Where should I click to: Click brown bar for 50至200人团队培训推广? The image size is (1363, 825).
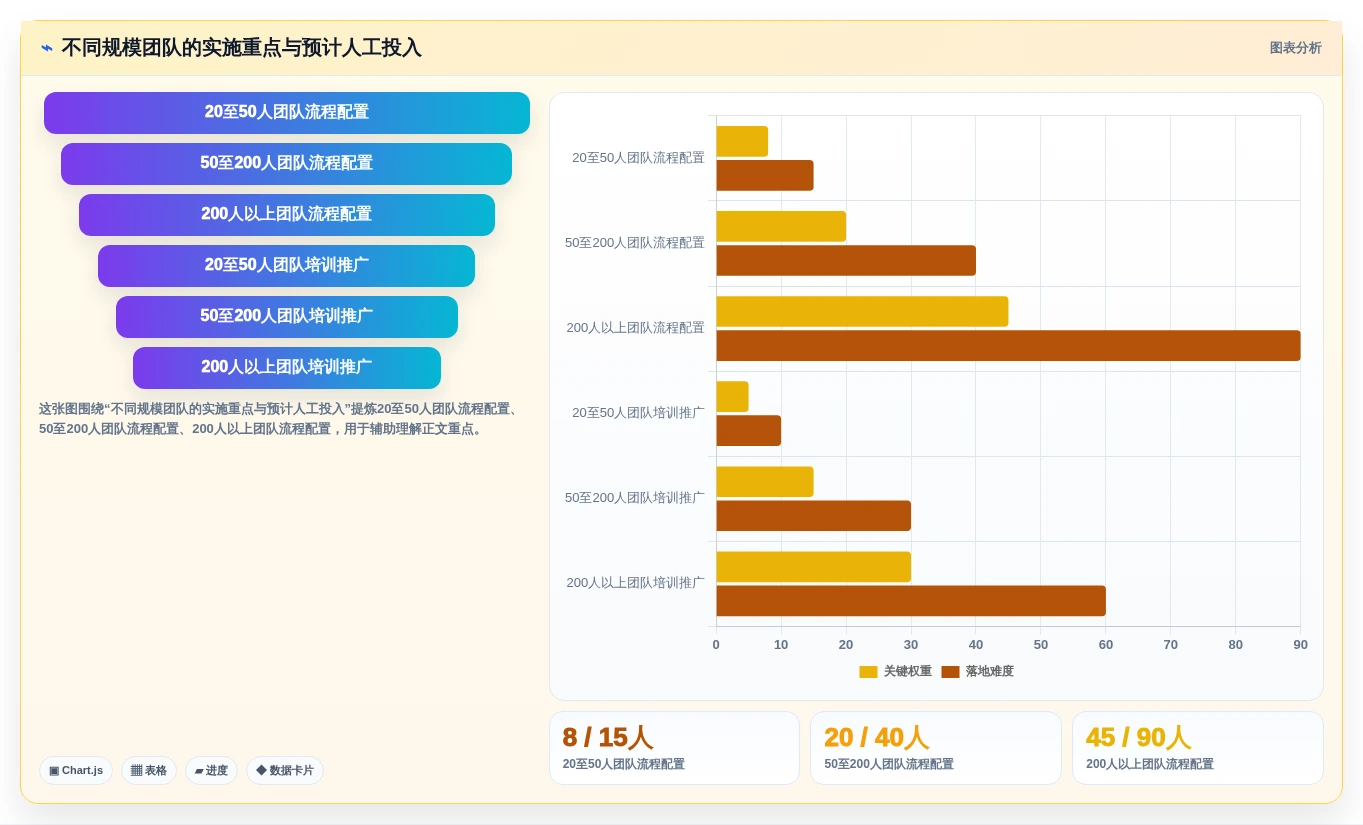point(813,515)
